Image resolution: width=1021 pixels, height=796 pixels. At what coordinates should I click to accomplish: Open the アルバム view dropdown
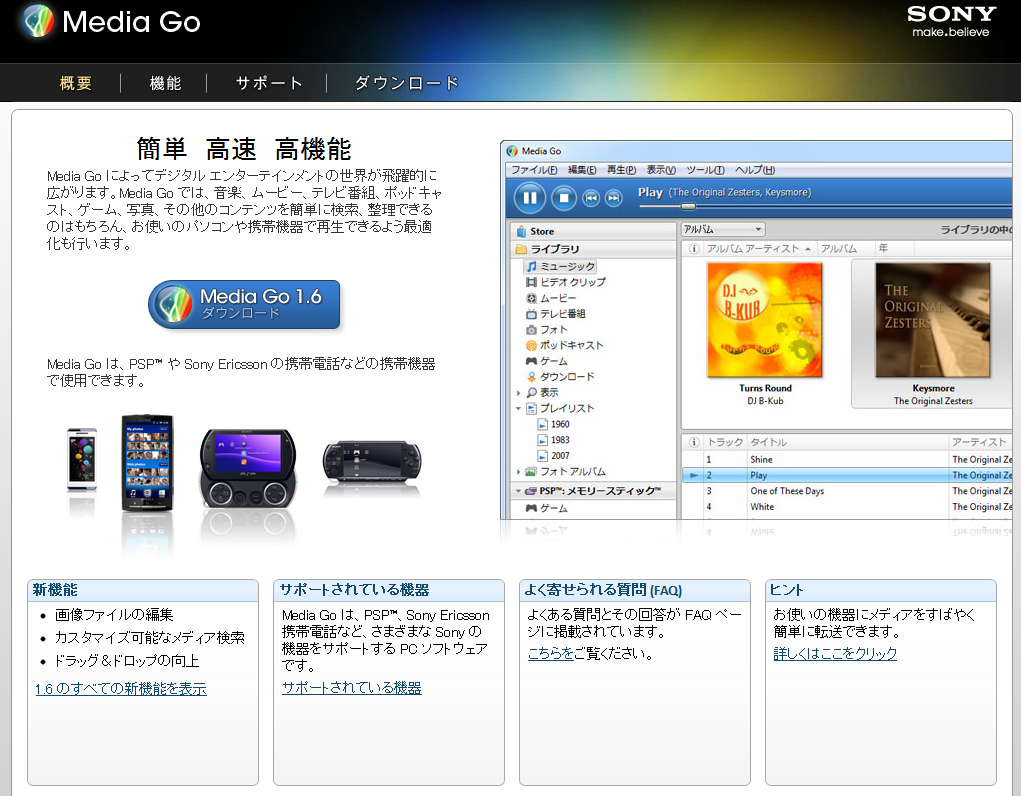723,229
